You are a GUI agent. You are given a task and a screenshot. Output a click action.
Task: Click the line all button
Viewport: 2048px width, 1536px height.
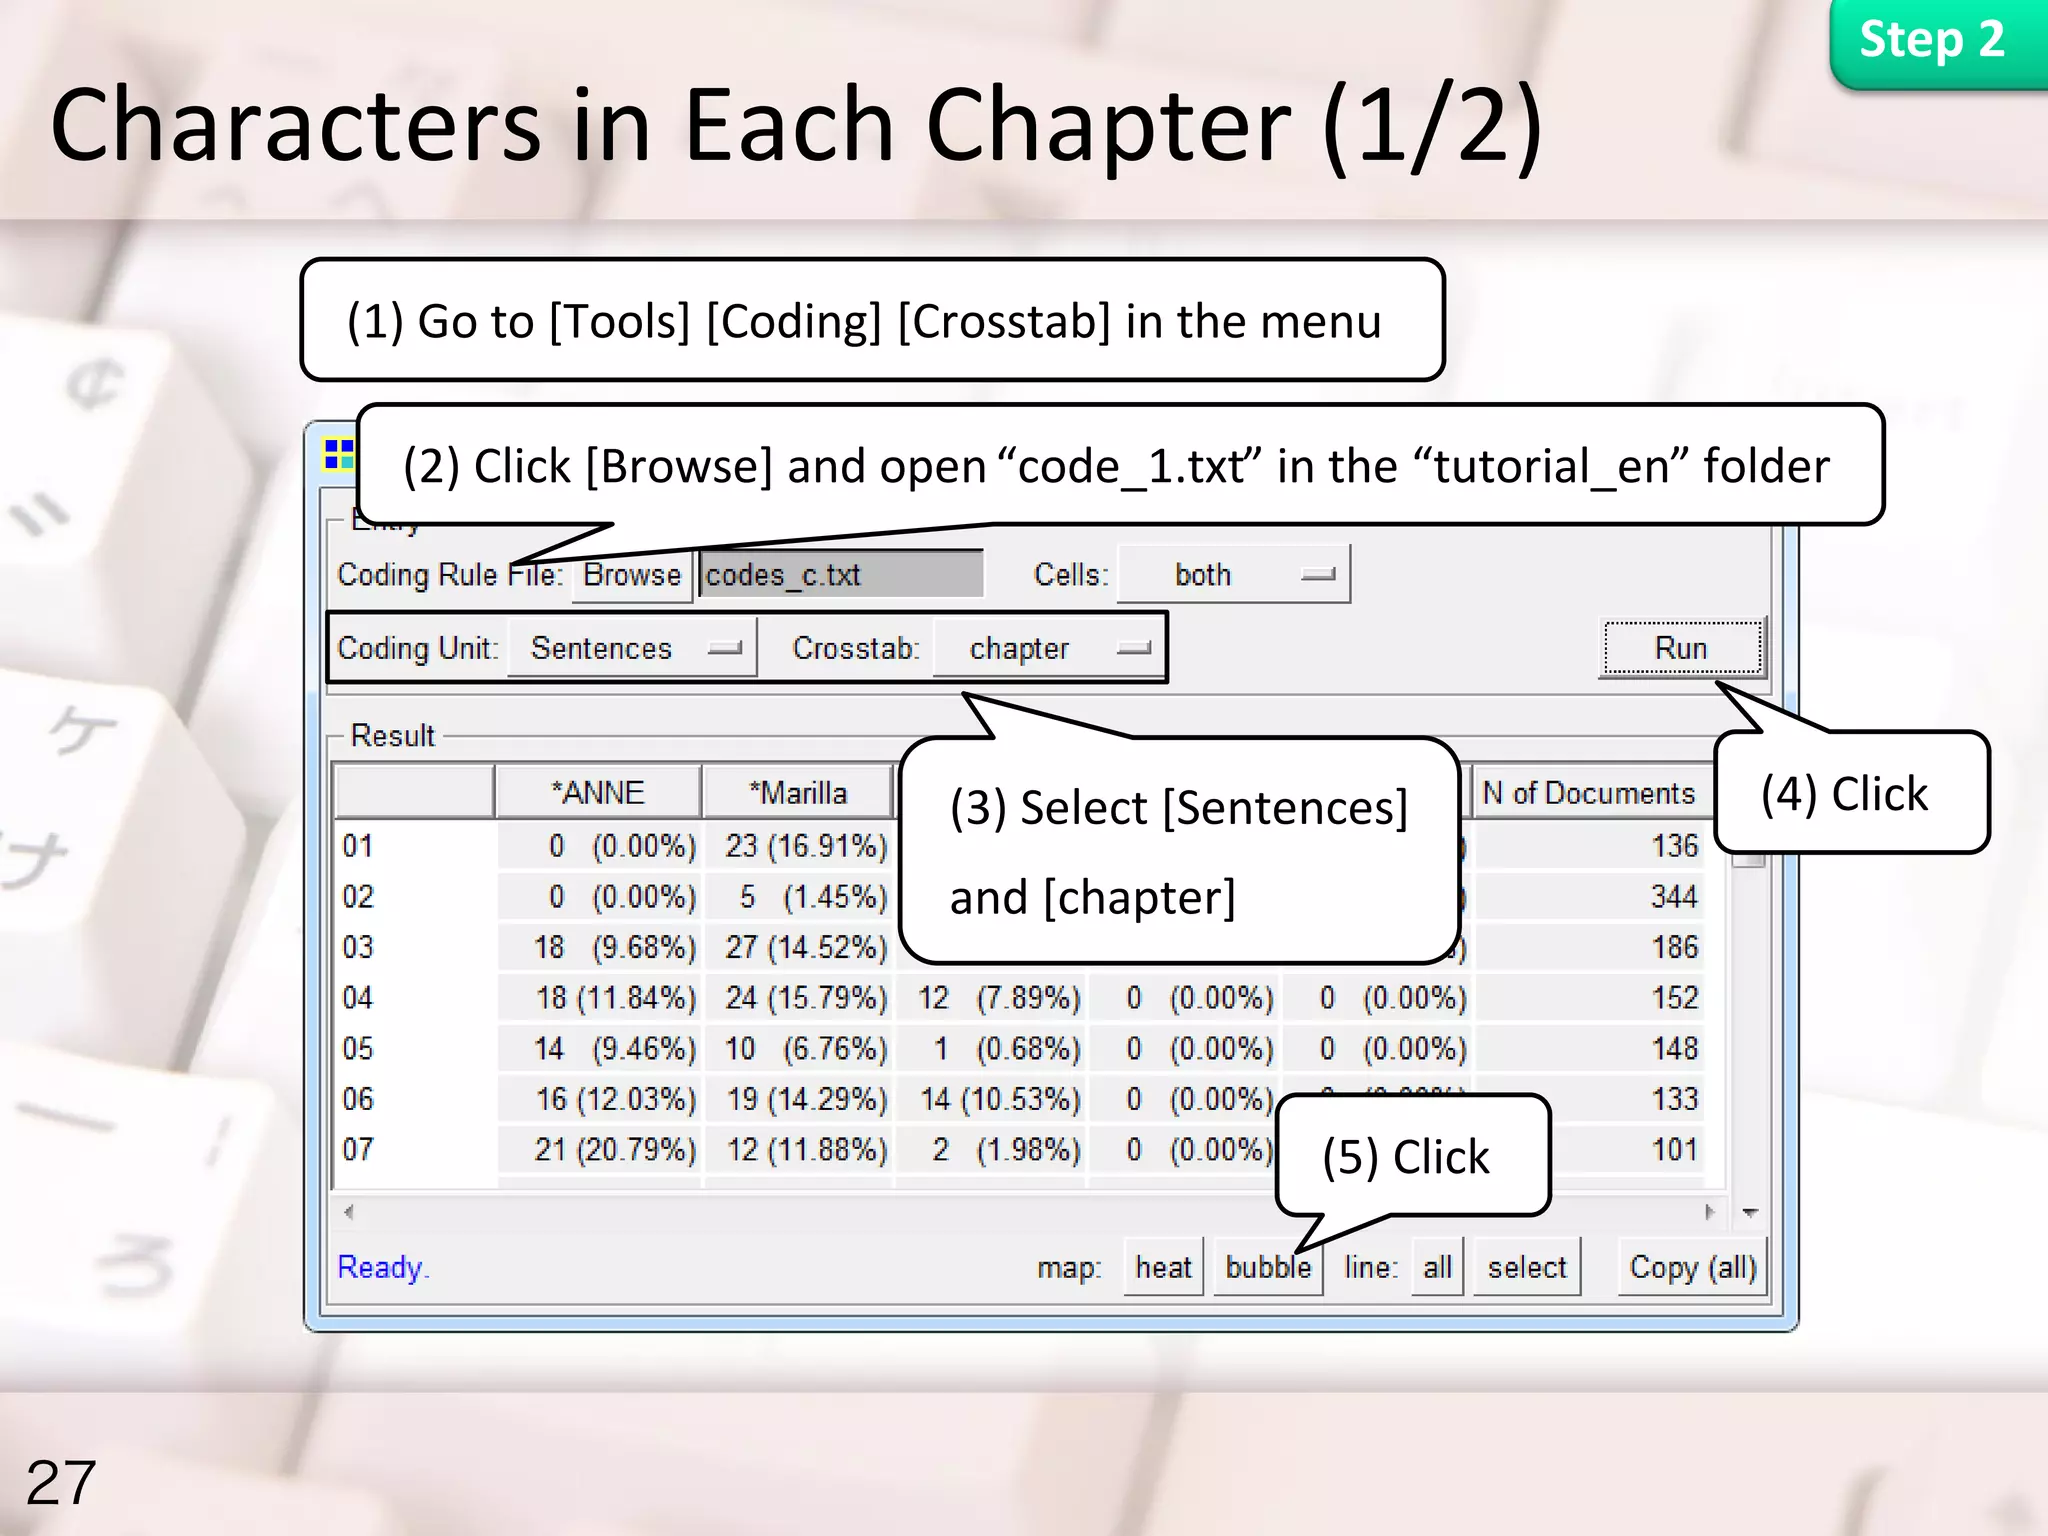coord(1437,1267)
